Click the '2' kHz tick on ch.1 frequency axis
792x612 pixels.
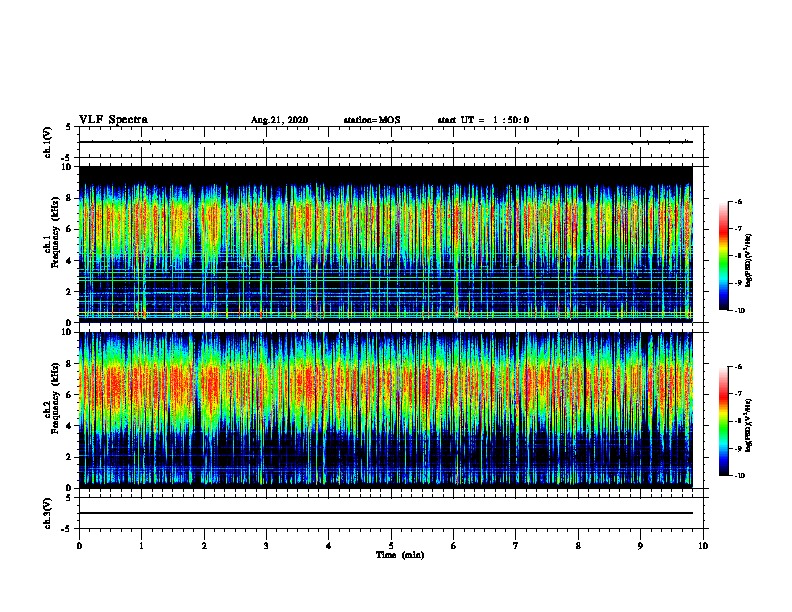70,292
